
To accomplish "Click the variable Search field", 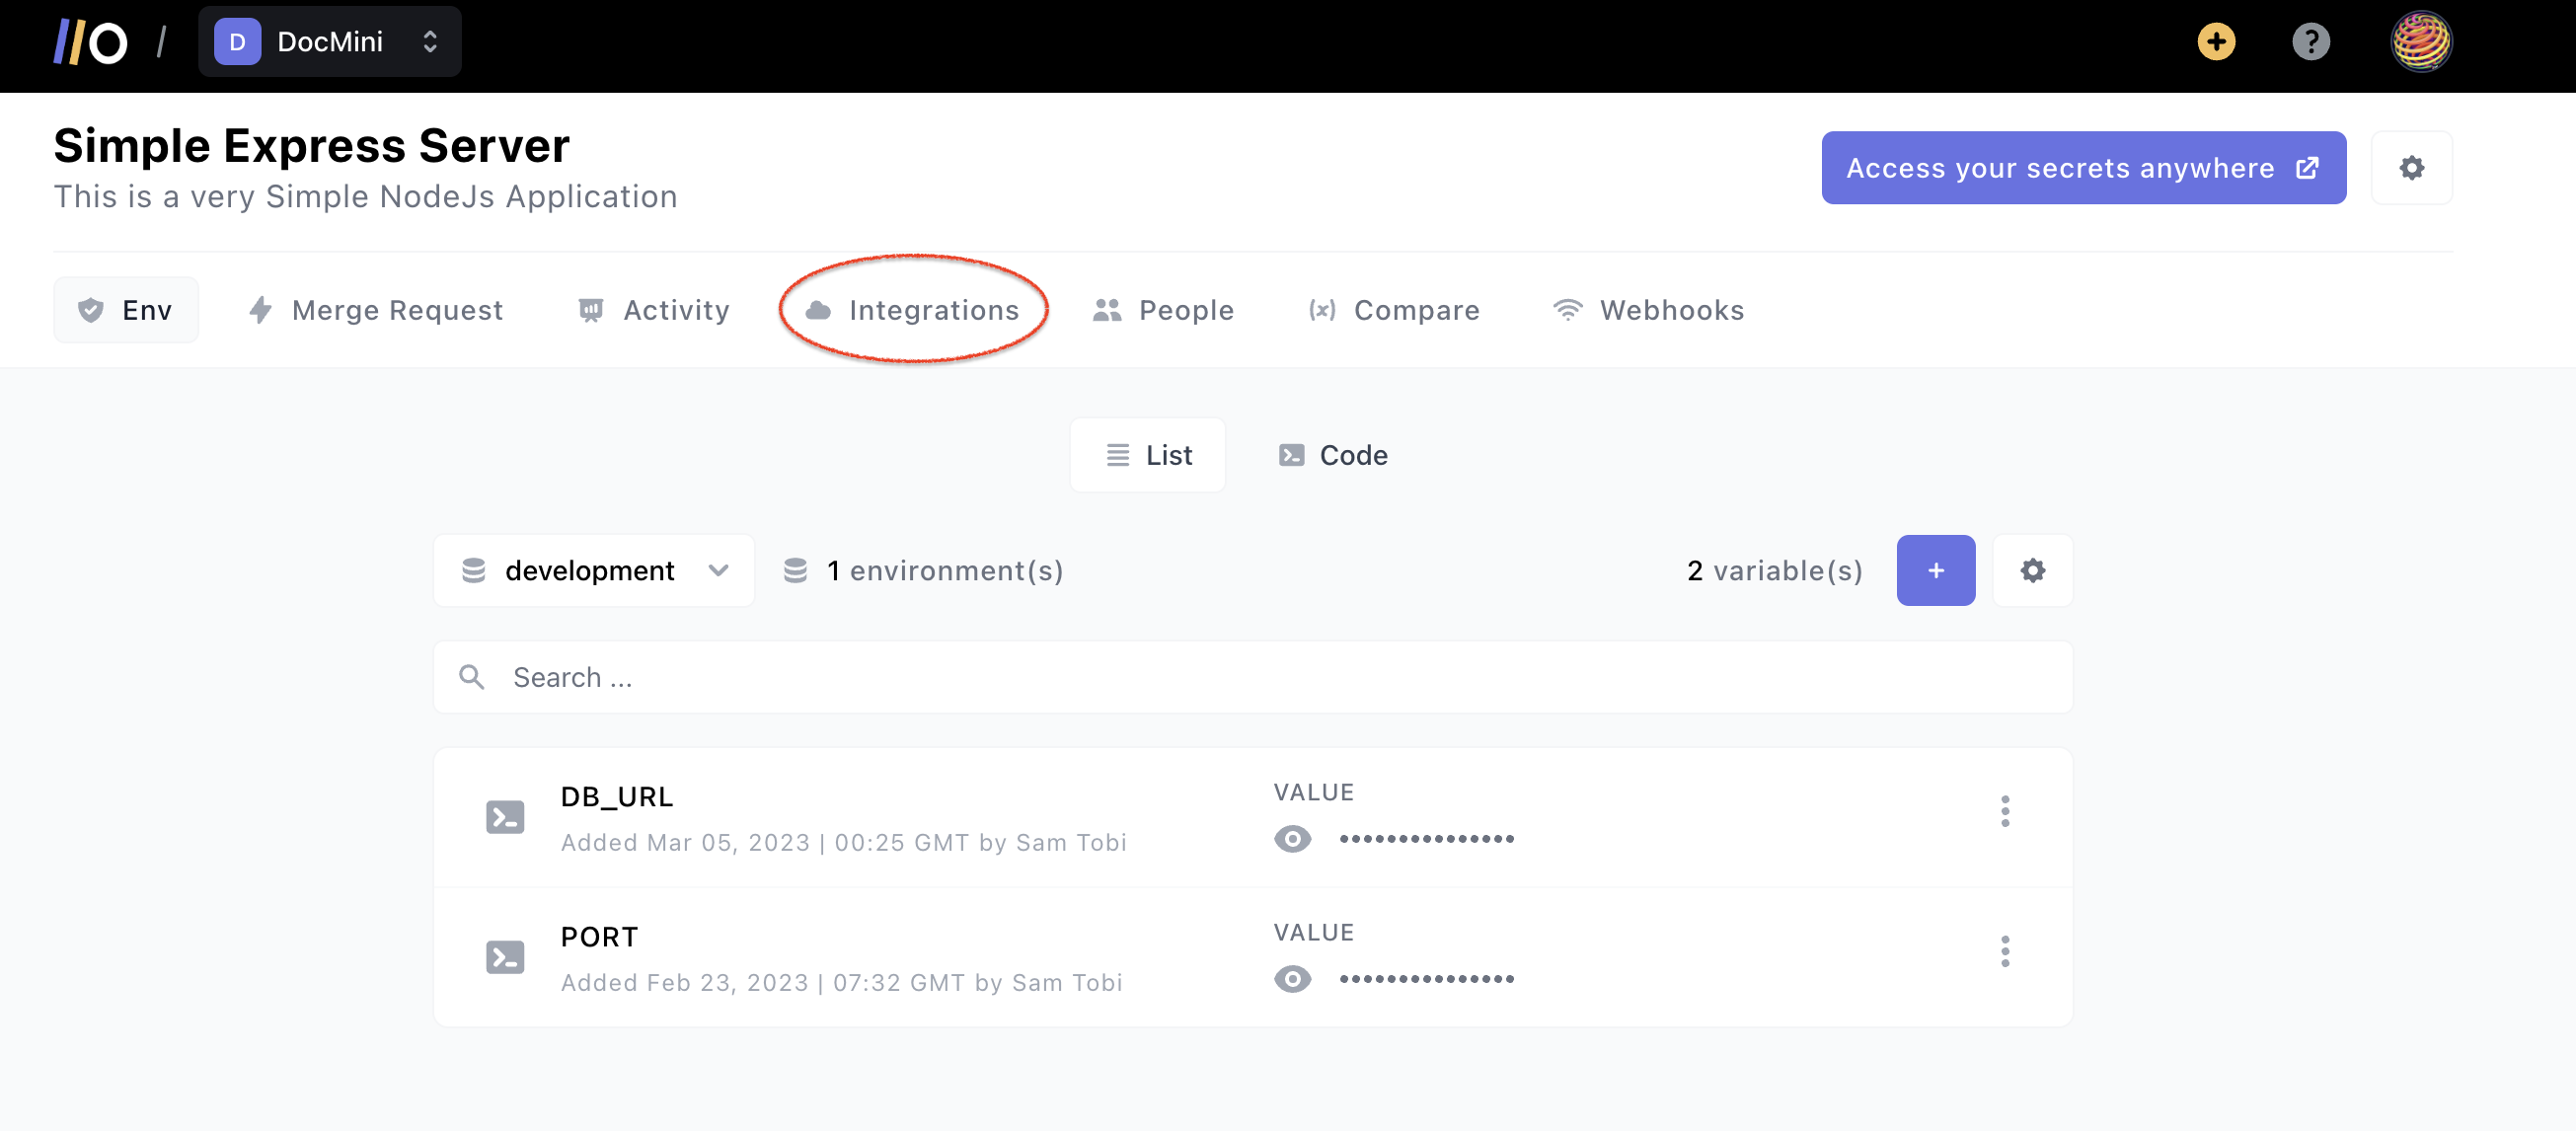I will (1252, 678).
